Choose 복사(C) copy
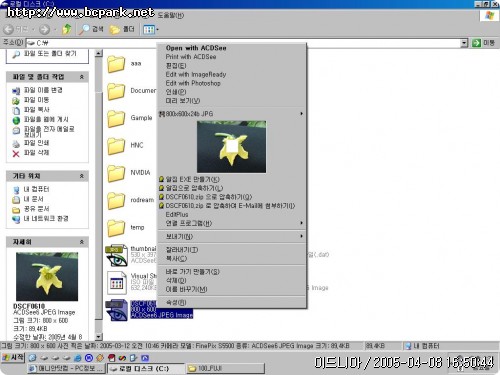The height and width of the screenshot is (375, 500). (x=232, y=259)
